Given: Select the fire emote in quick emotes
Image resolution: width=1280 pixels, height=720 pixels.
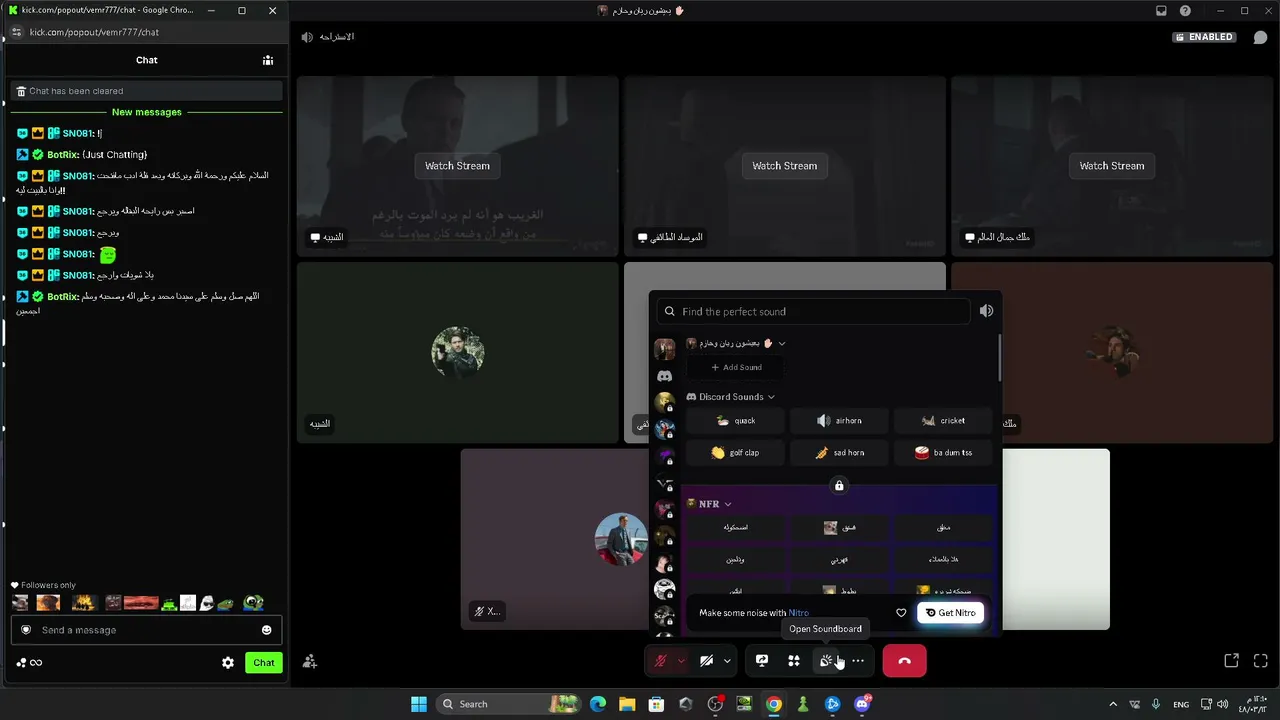Looking at the screenshot, I should [x=83, y=603].
